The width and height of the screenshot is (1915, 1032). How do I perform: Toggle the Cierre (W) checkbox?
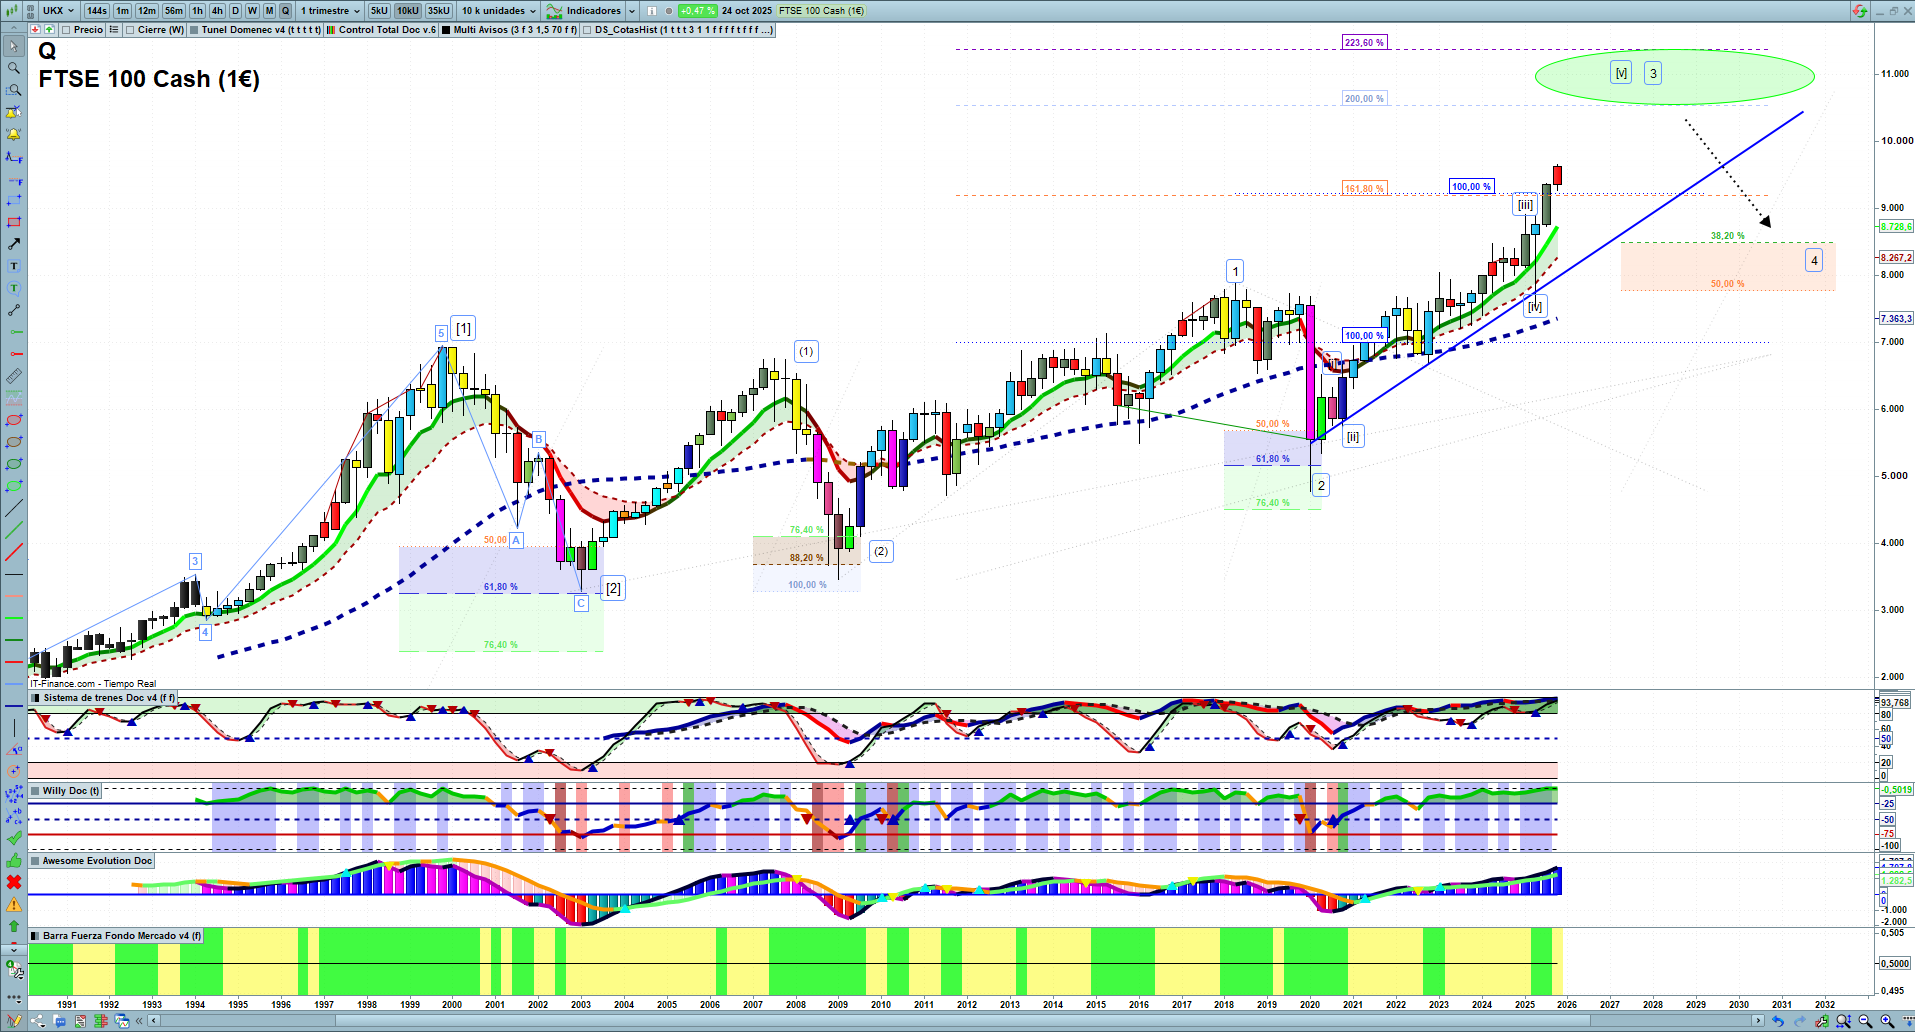(x=131, y=30)
